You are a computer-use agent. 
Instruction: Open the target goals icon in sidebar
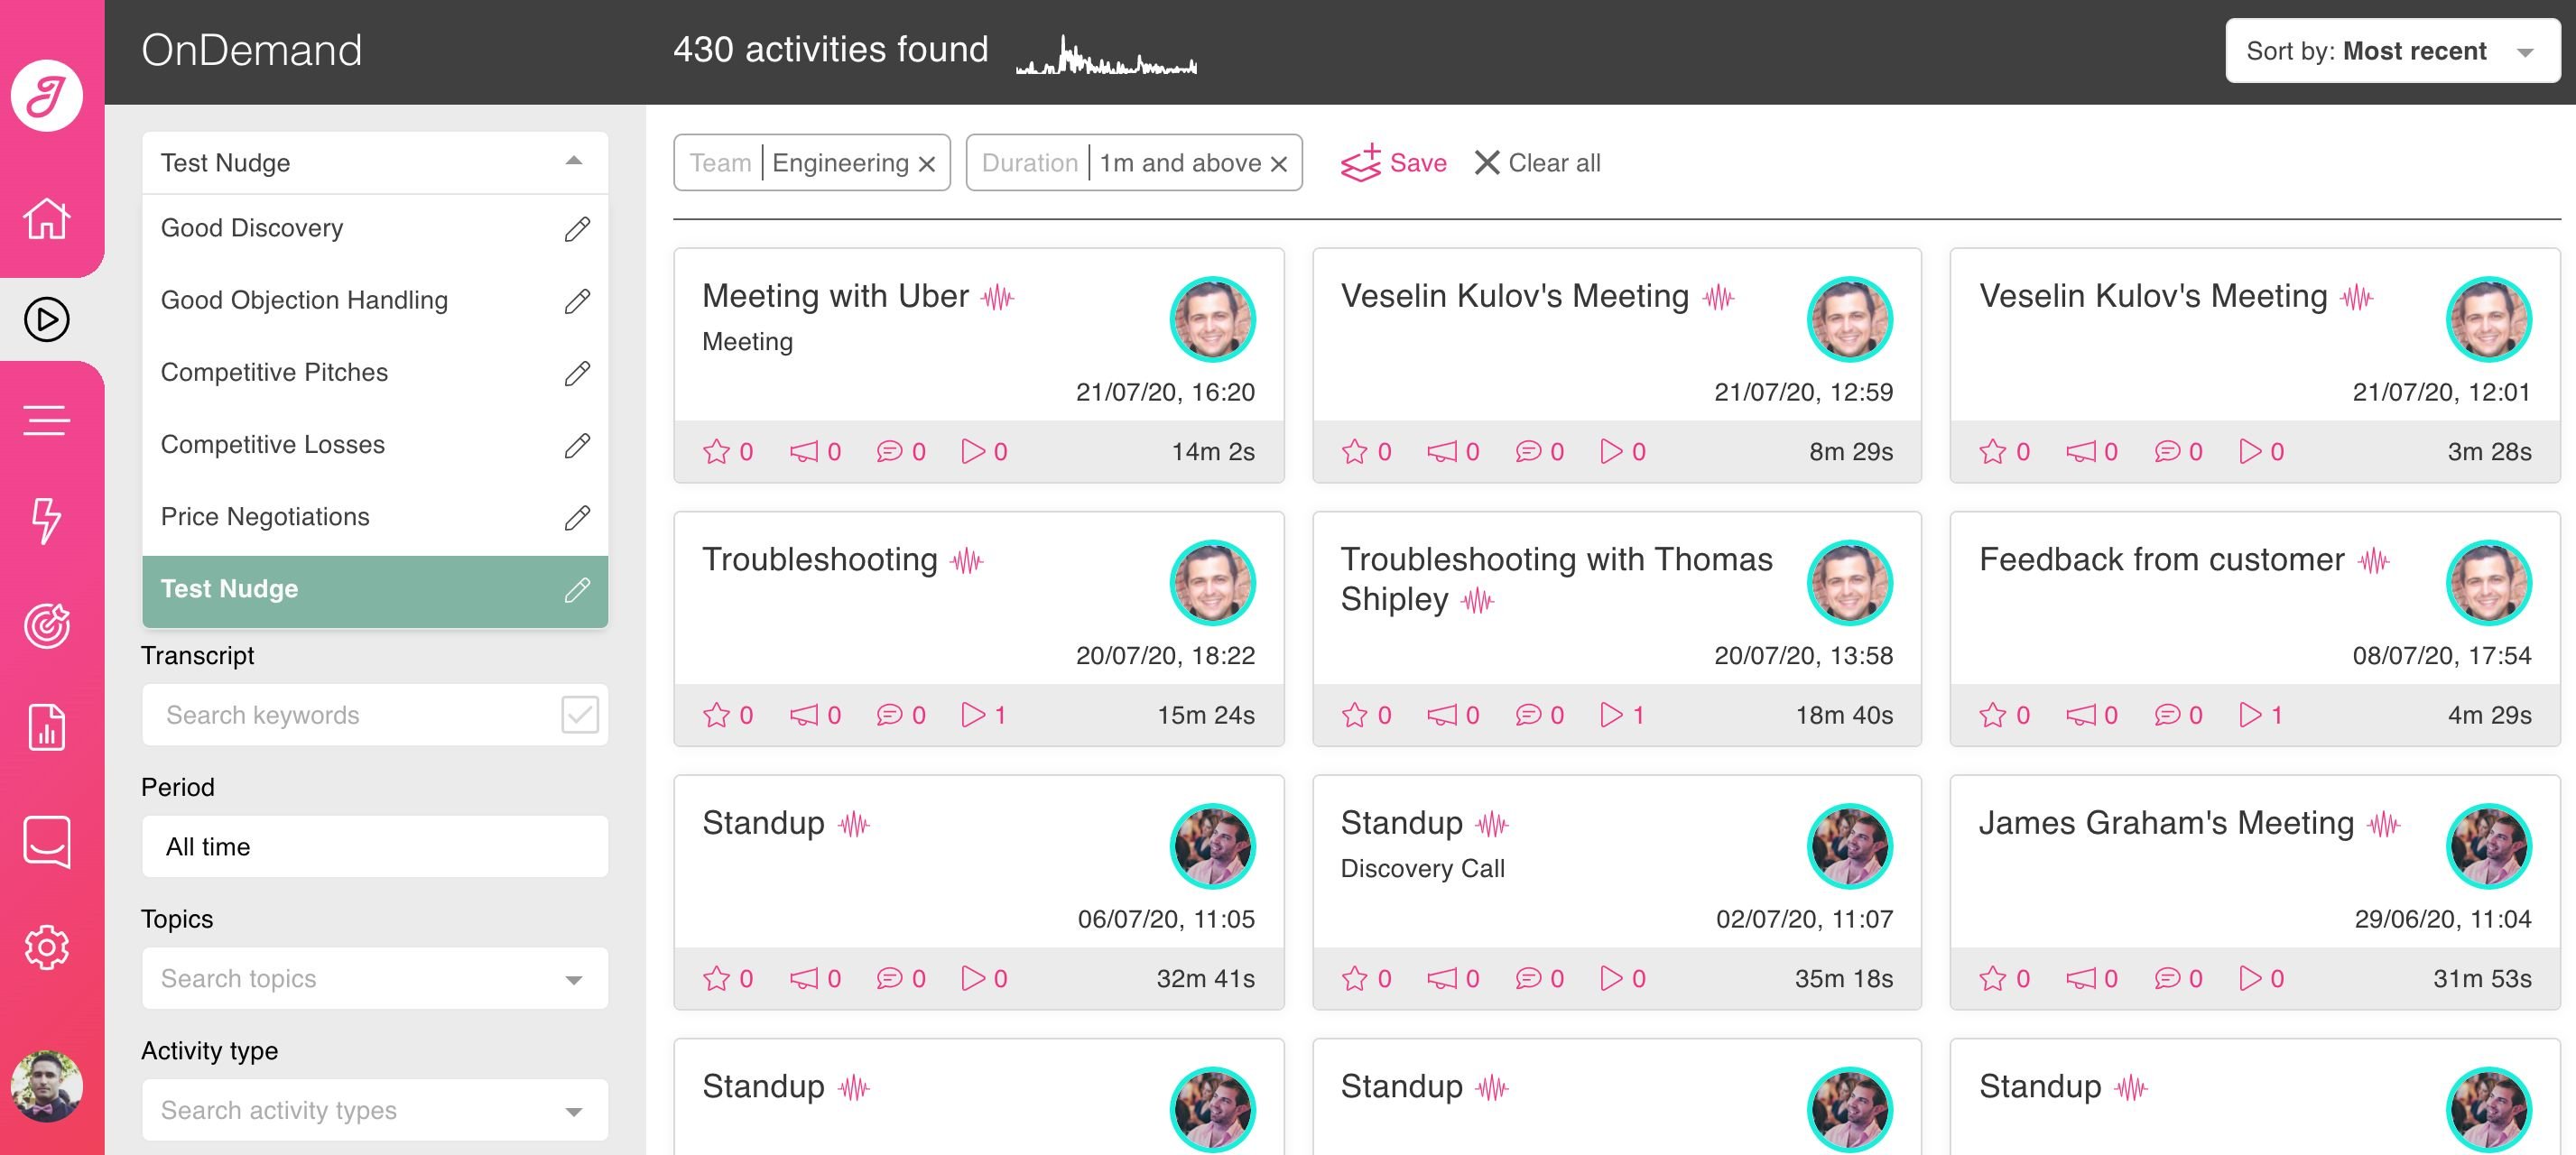point(46,626)
